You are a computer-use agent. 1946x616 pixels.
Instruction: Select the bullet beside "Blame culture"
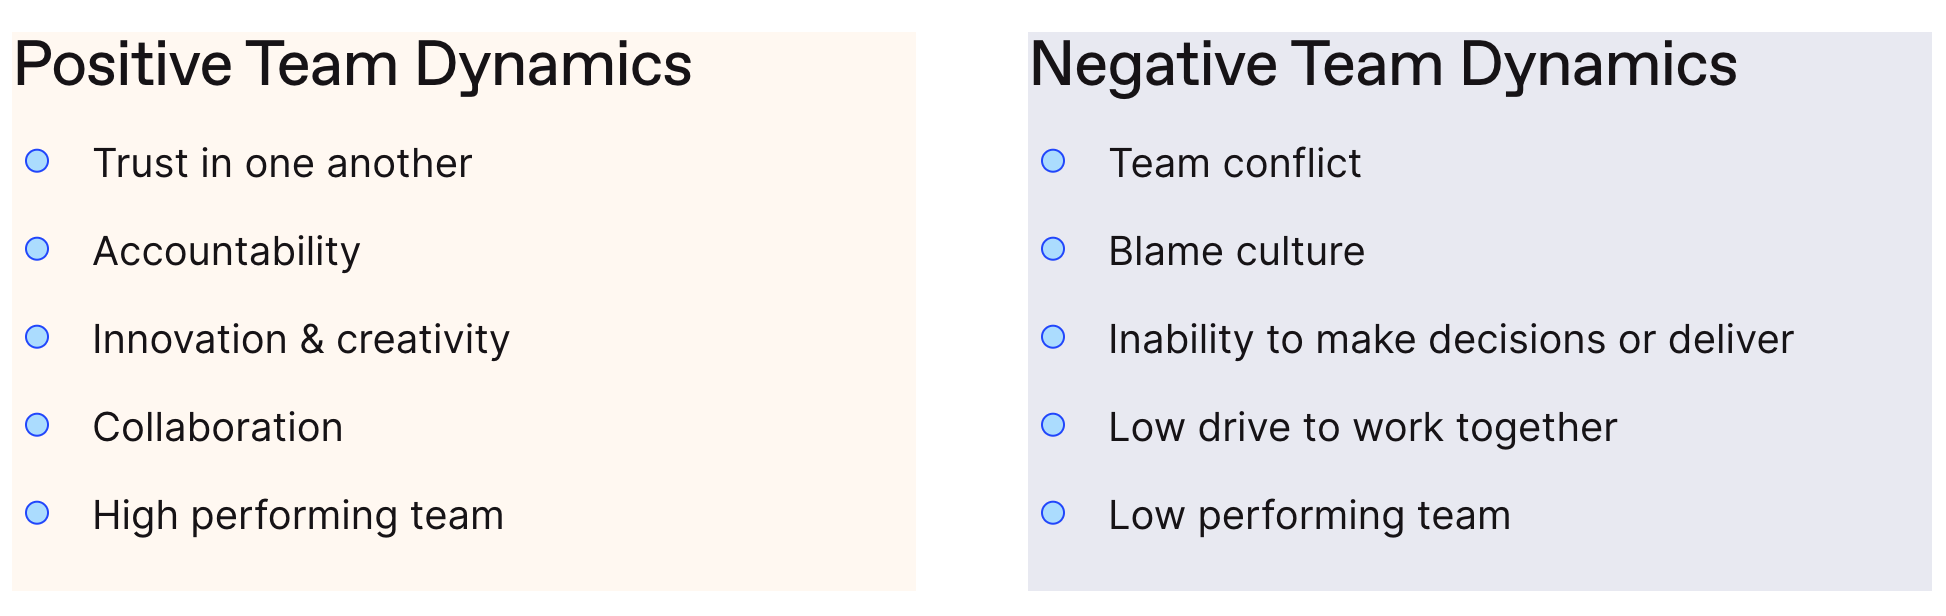pyautogui.click(x=1053, y=249)
